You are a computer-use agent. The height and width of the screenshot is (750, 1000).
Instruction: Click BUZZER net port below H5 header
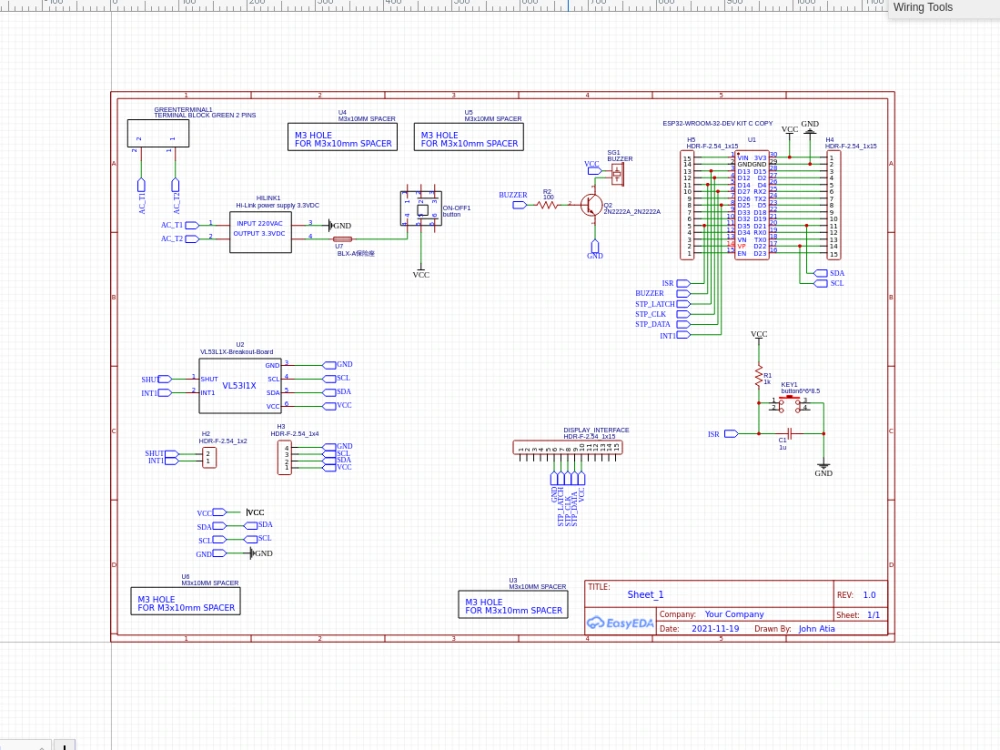point(683,293)
